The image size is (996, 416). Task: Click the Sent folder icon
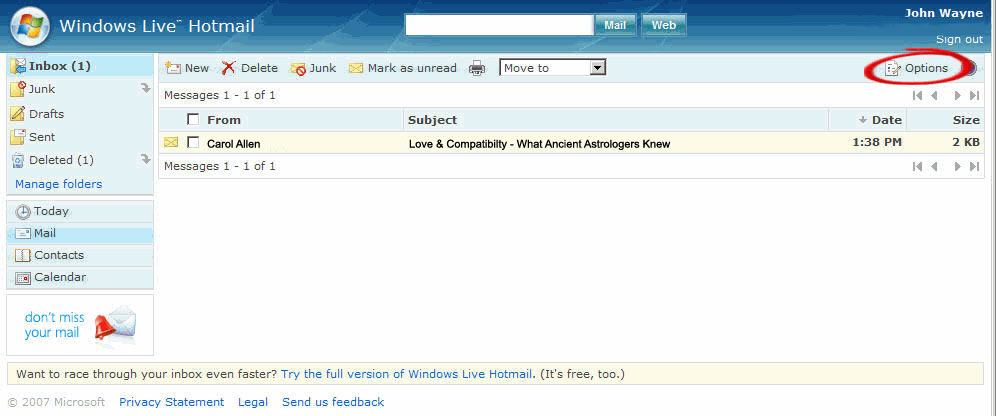(x=18, y=137)
